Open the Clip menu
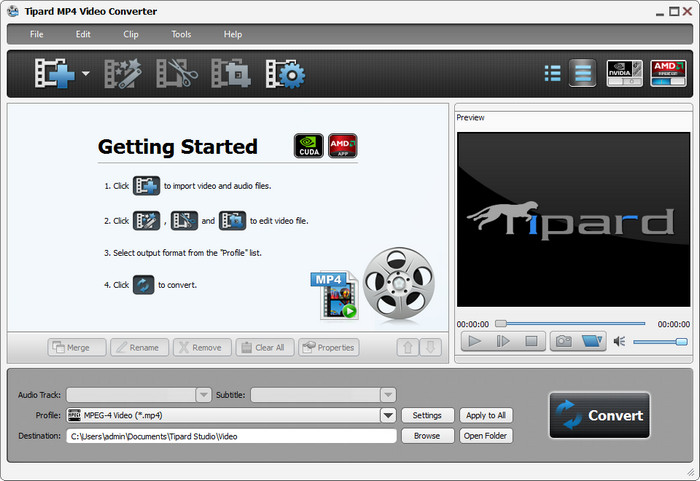Image resolution: width=700 pixels, height=481 pixels. click(x=131, y=34)
